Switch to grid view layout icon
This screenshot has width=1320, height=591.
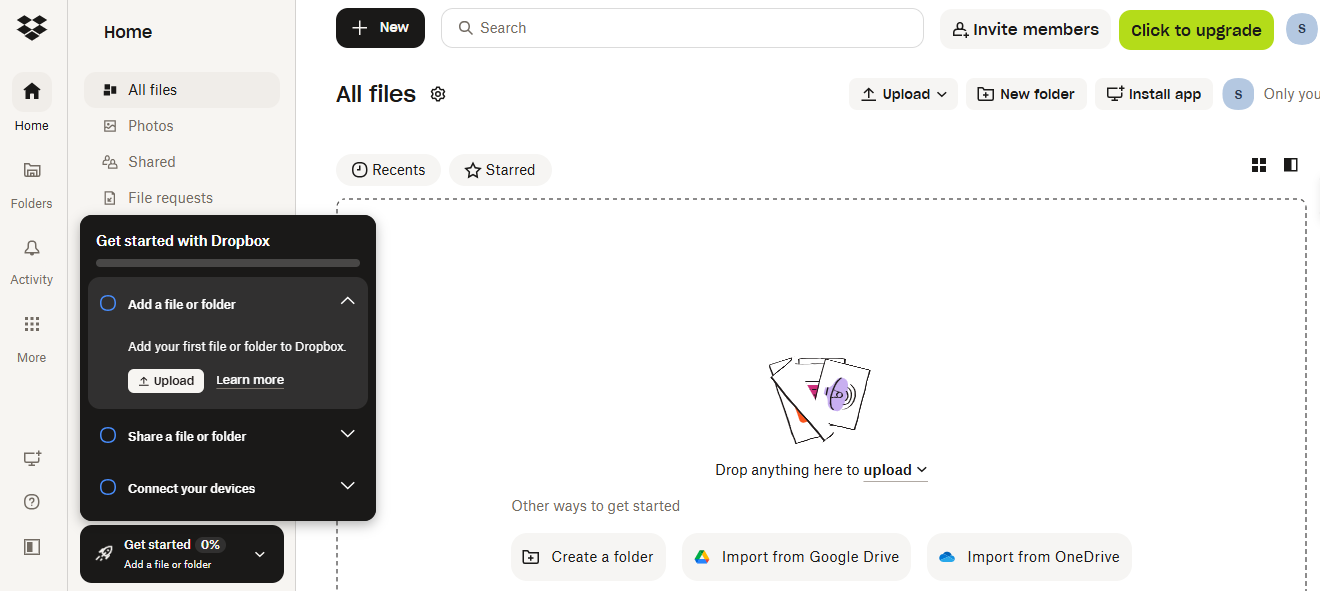[1259, 165]
